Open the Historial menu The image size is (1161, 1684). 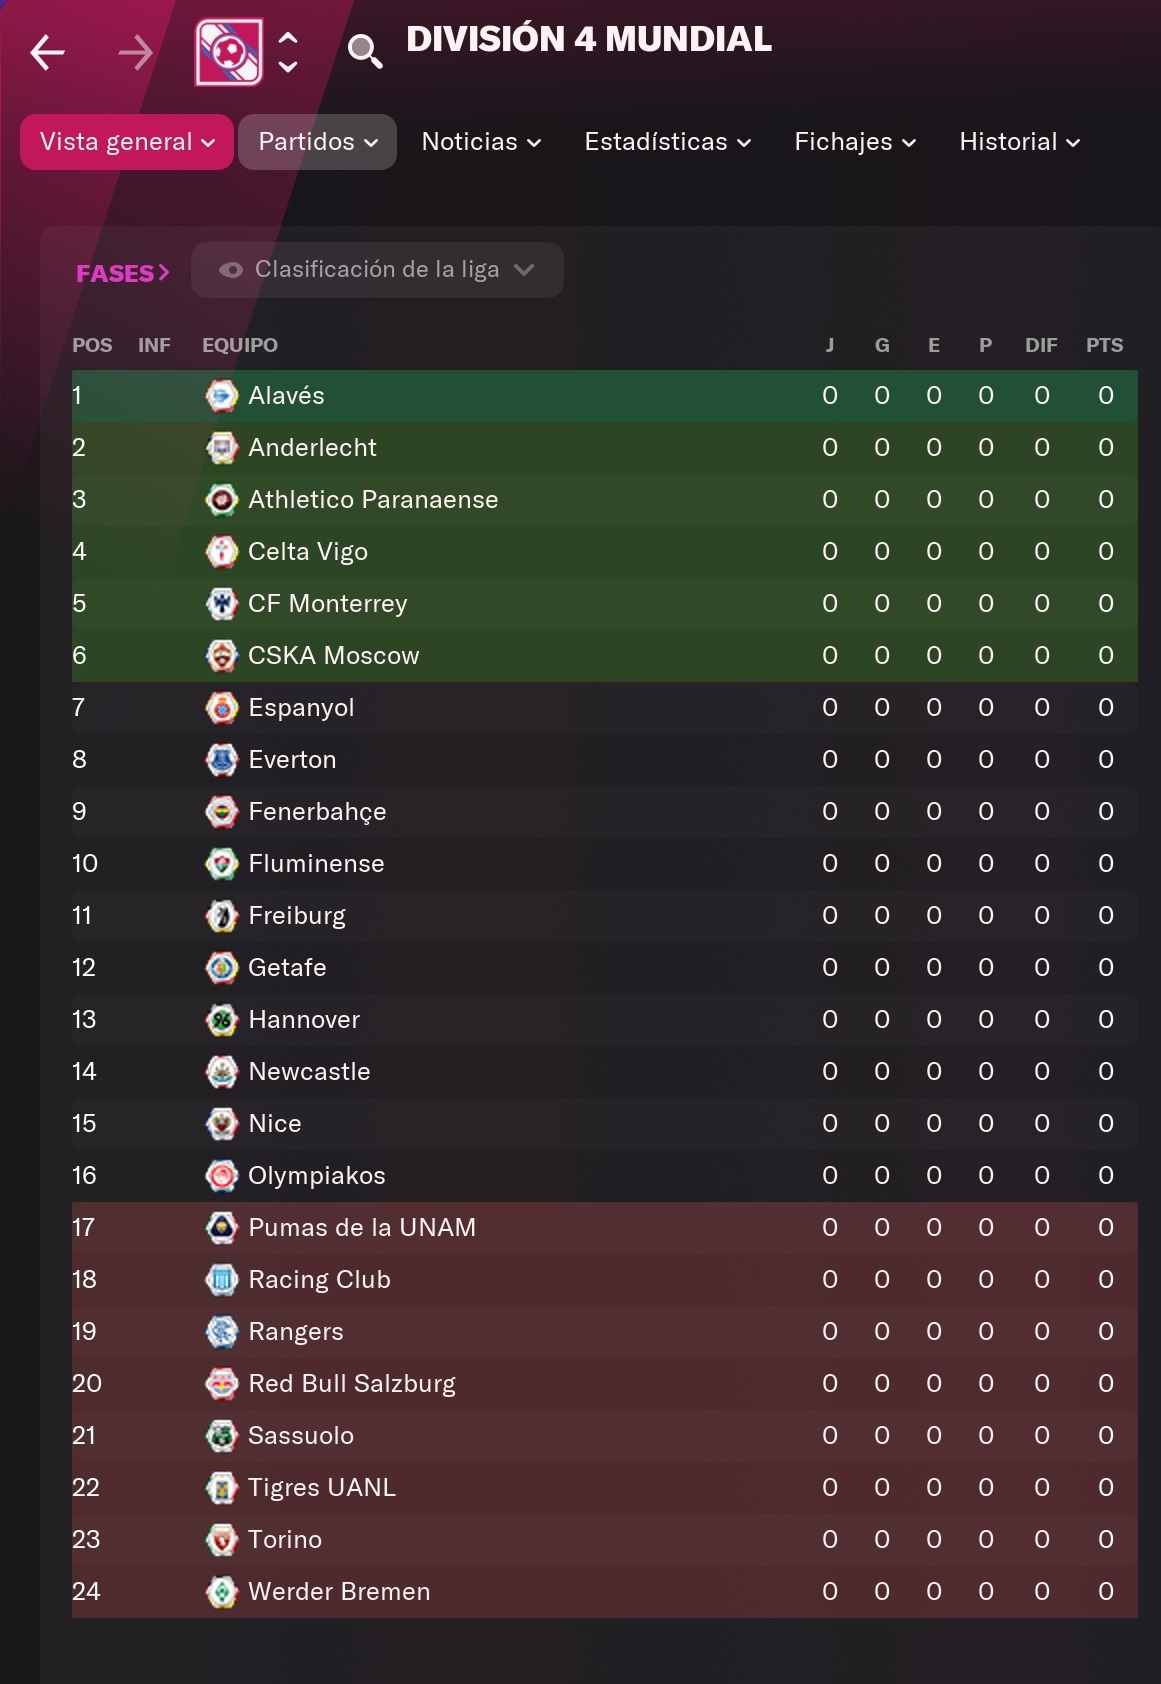pyautogui.click(x=1020, y=142)
